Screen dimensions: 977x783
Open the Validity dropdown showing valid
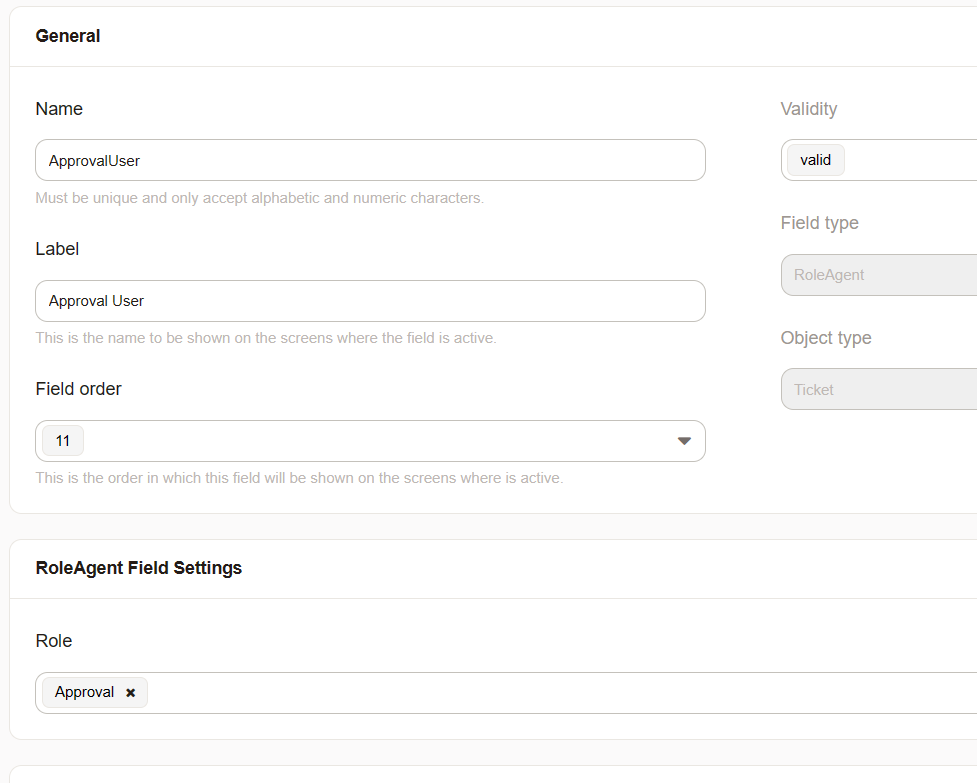click(x=879, y=160)
